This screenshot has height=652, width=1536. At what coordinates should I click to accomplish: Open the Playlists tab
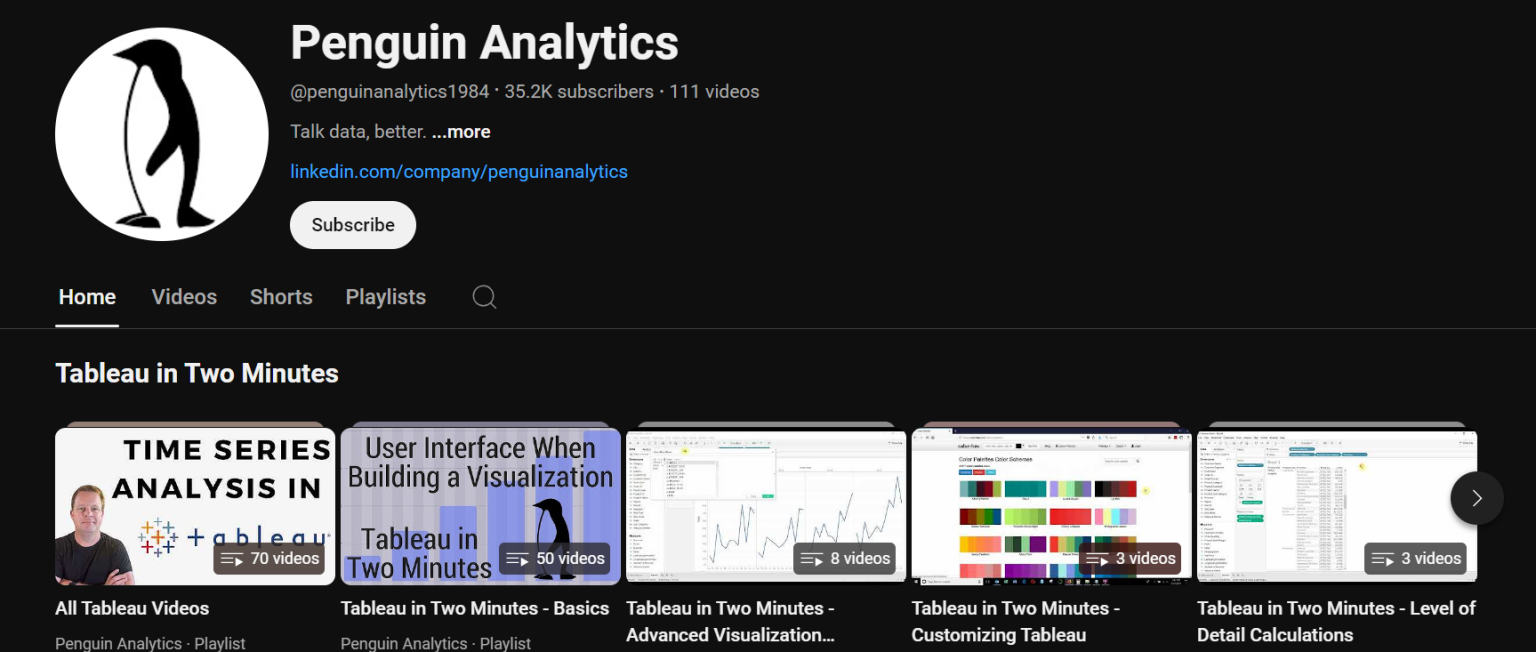click(x=385, y=297)
